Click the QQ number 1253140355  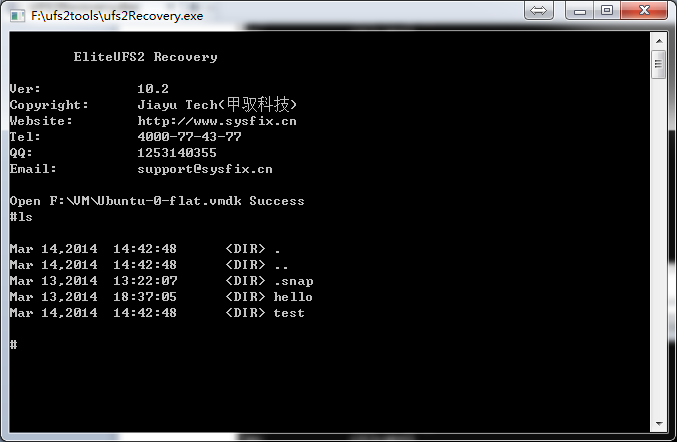click(177, 153)
